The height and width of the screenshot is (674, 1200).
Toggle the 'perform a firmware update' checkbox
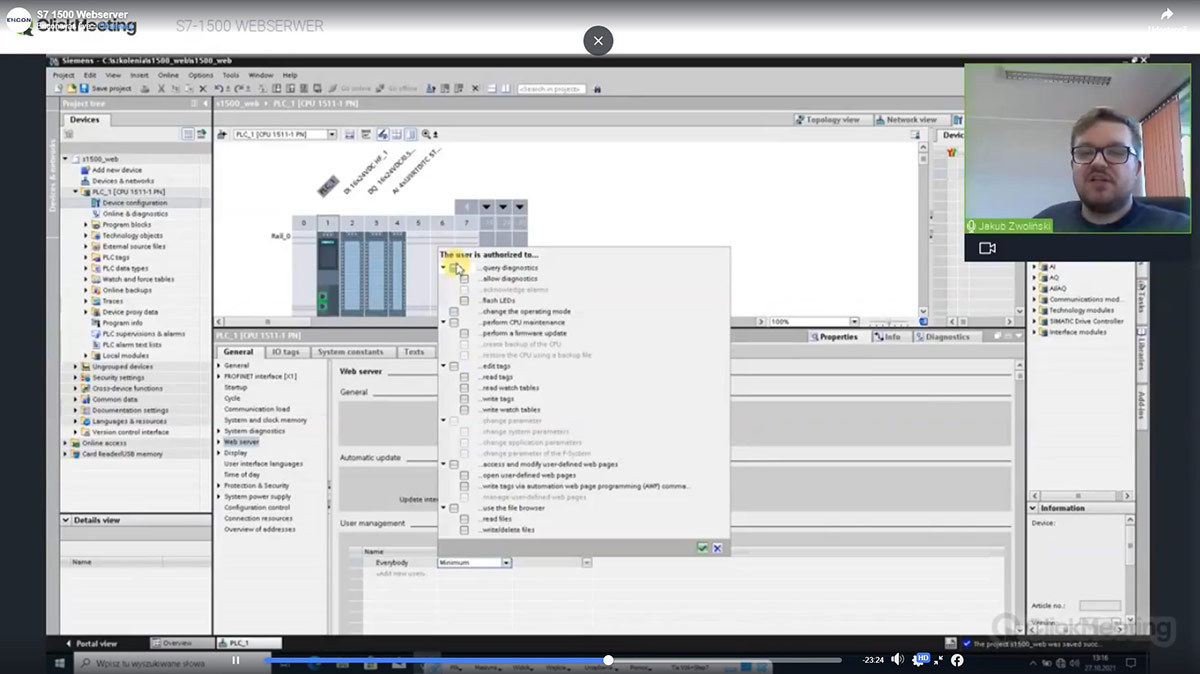[464, 333]
